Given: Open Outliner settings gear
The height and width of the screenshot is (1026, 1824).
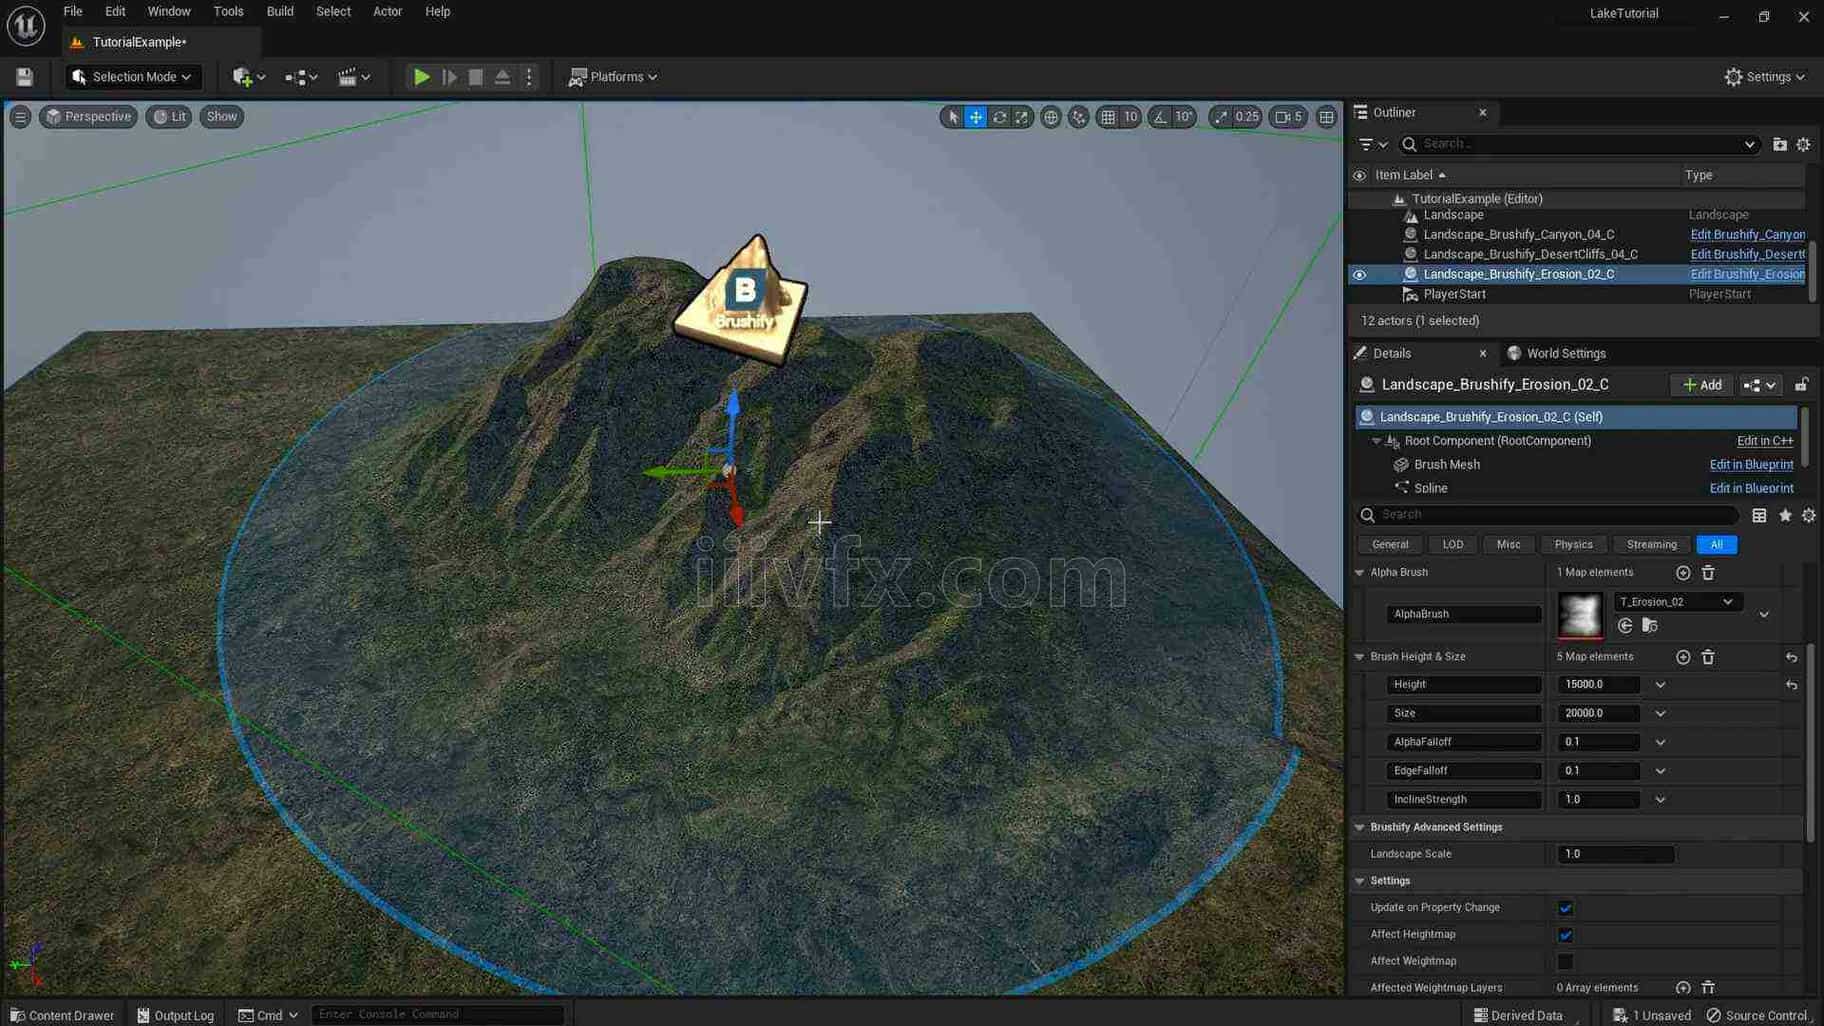Looking at the screenshot, I should pos(1804,145).
